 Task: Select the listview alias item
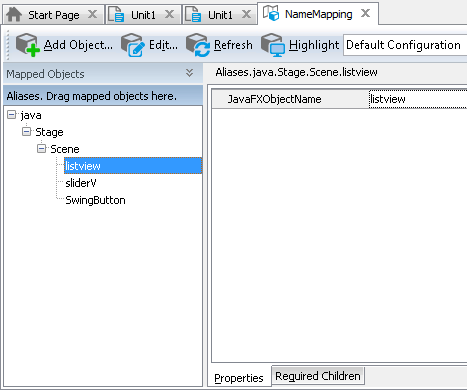tap(133, 166)
